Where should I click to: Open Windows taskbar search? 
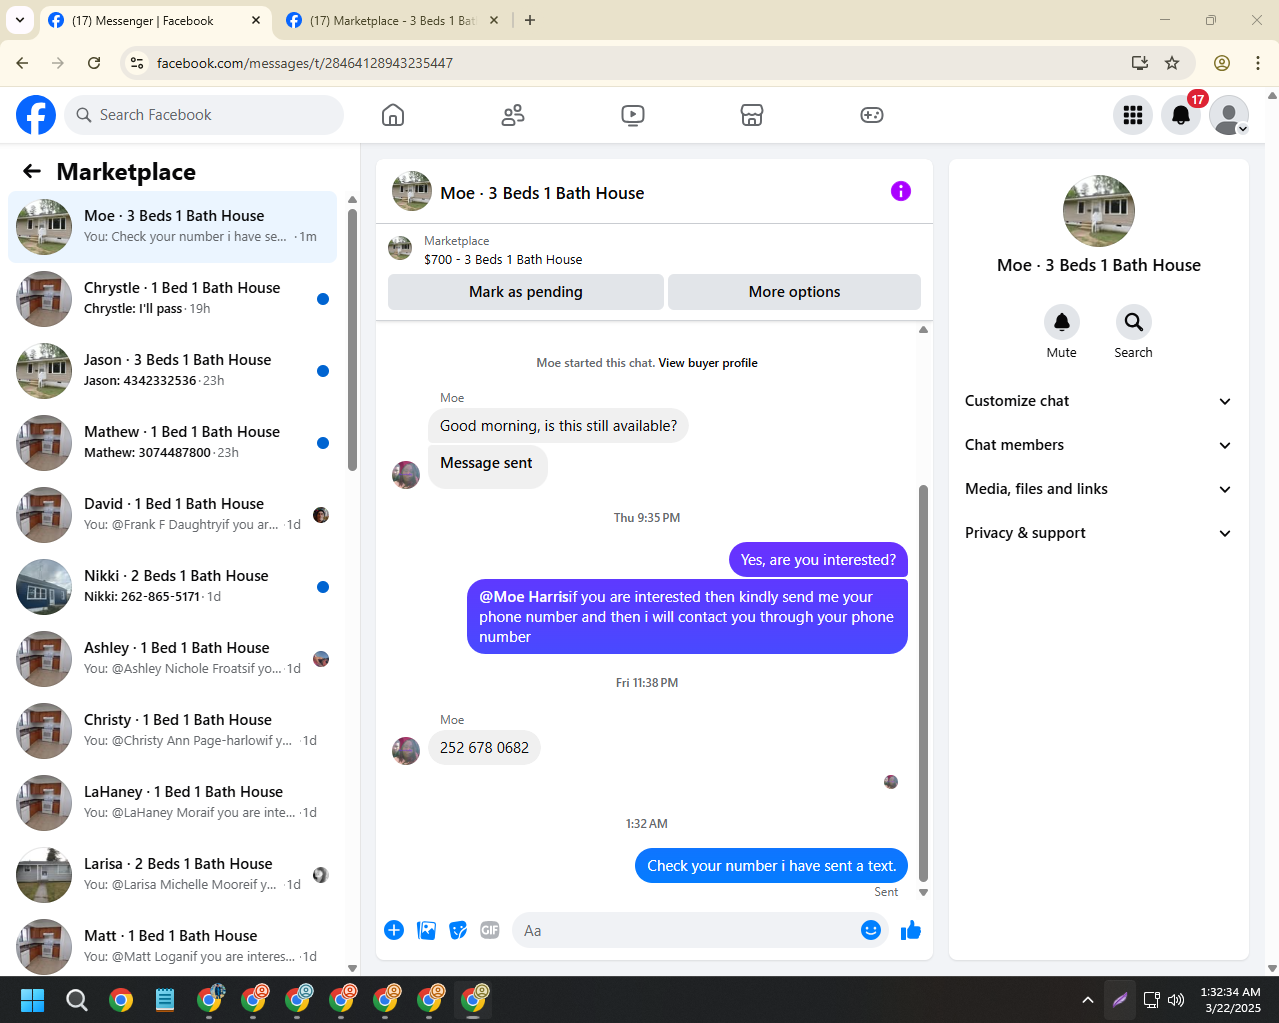coord(77,1000)
